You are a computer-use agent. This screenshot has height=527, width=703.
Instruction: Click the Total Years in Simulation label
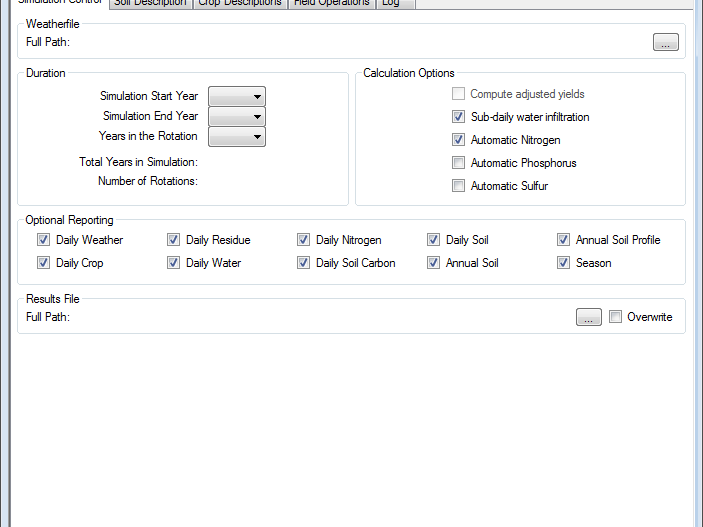[x=139, y=162]
